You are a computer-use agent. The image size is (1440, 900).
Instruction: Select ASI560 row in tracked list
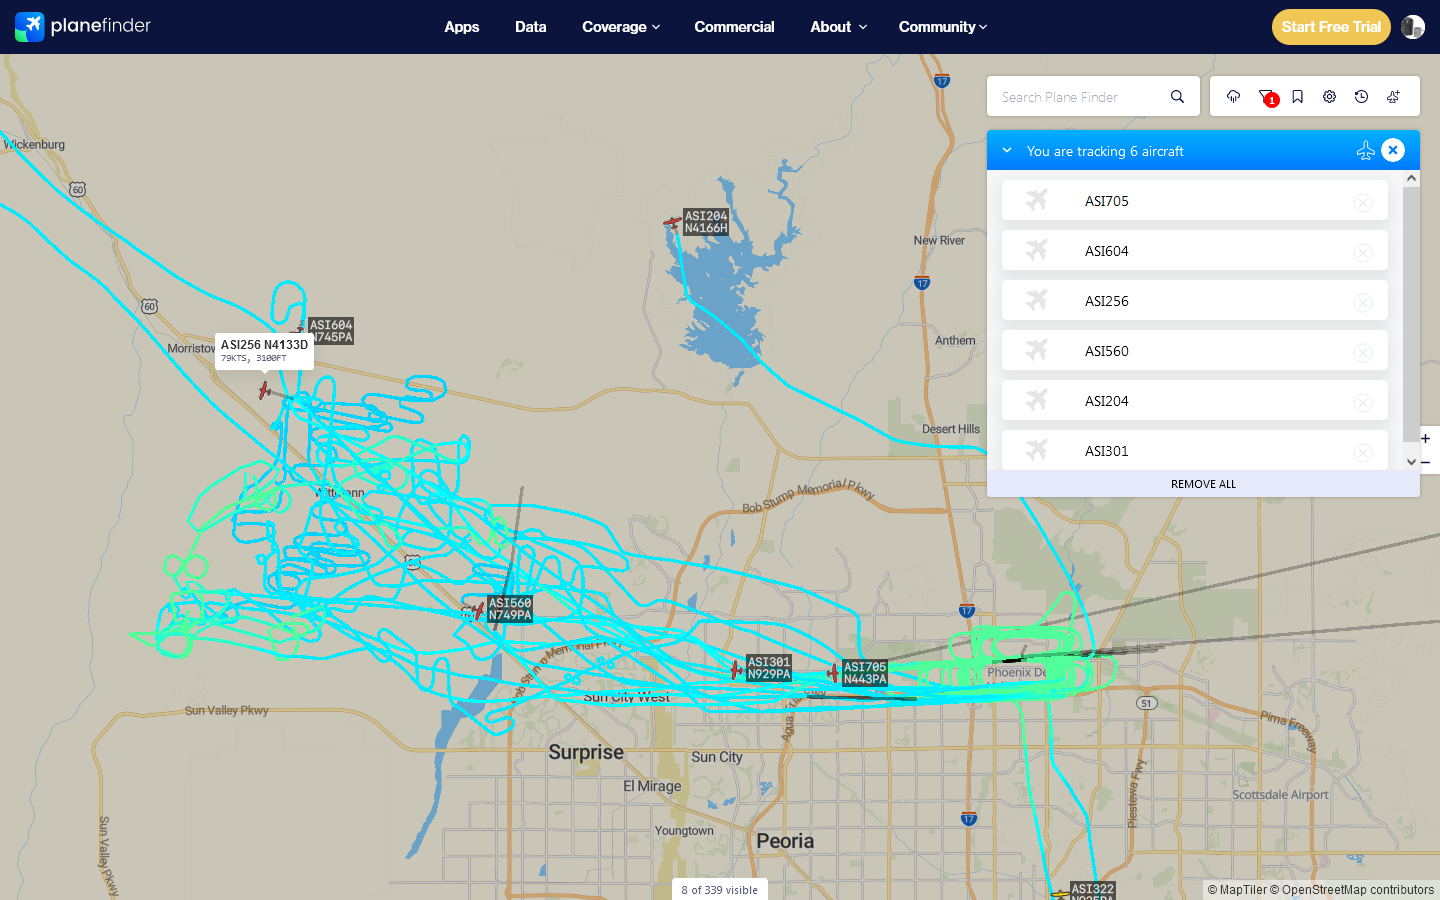[1195, 350]
